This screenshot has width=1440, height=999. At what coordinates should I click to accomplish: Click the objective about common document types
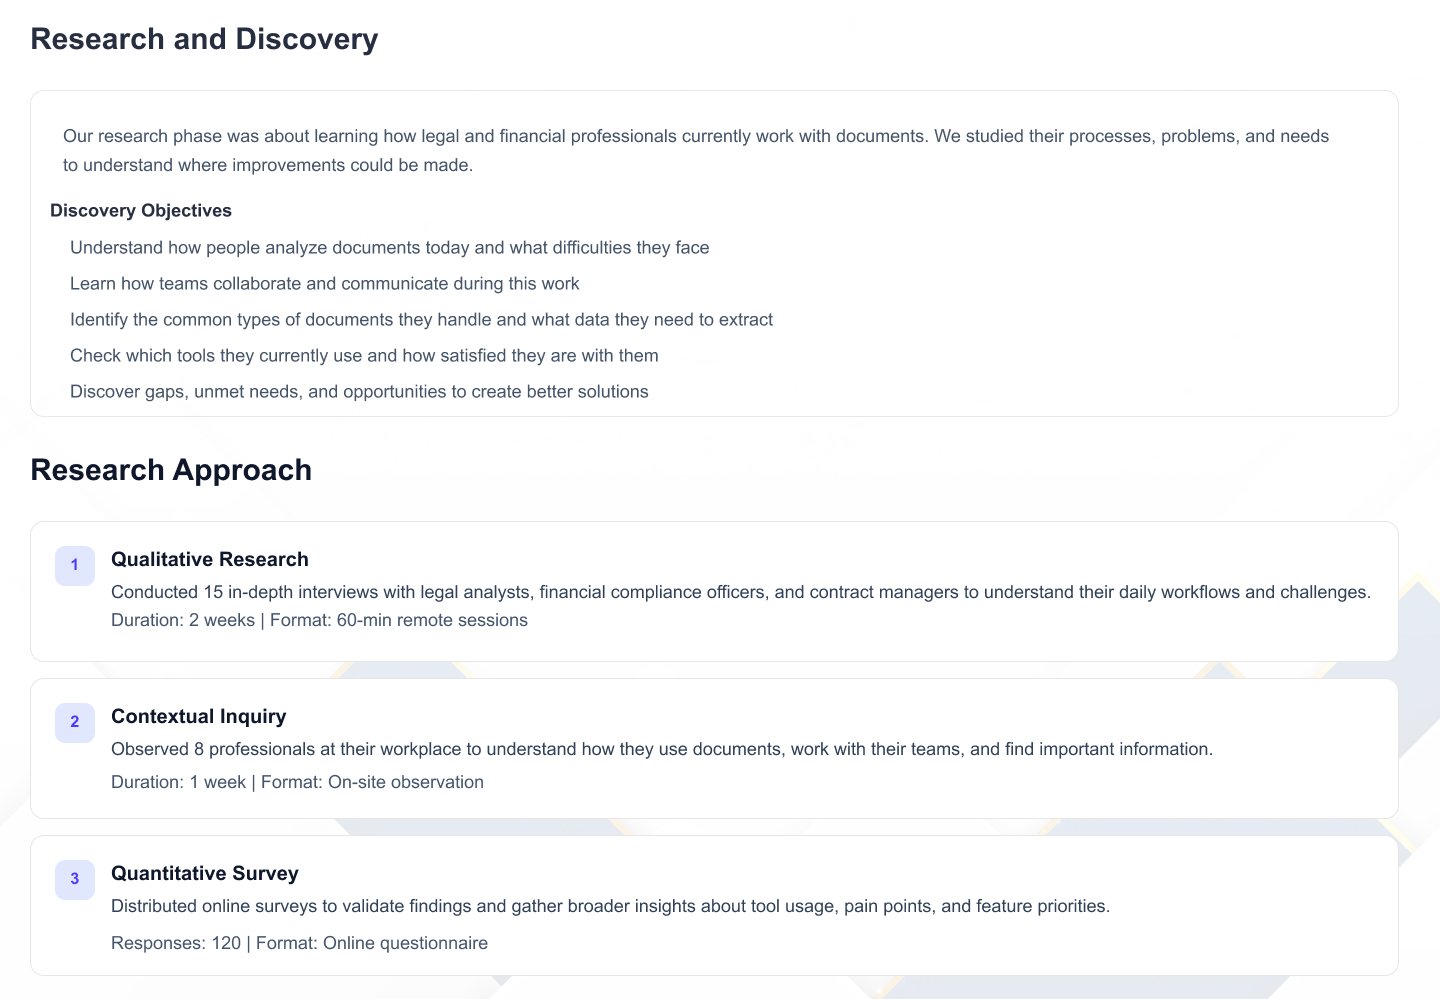coord(421,320)
